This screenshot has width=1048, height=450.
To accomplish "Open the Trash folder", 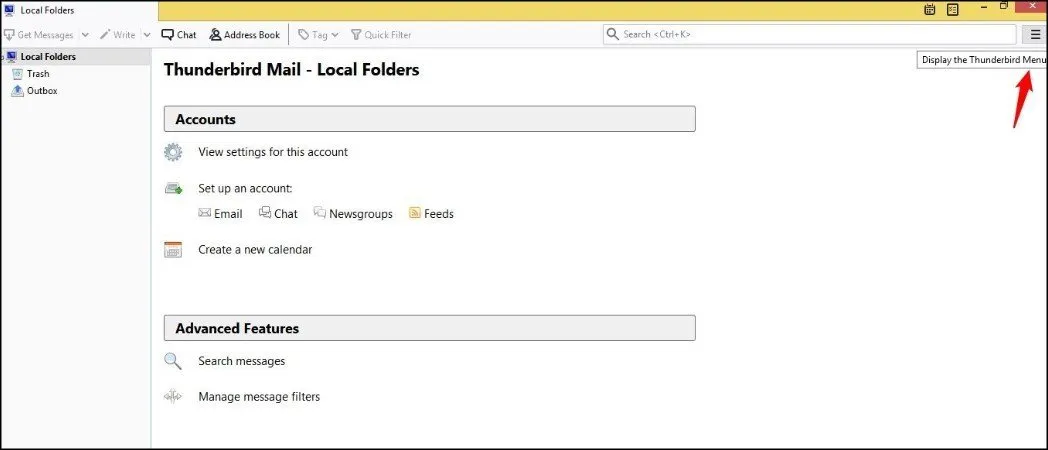I will point(38,74).
